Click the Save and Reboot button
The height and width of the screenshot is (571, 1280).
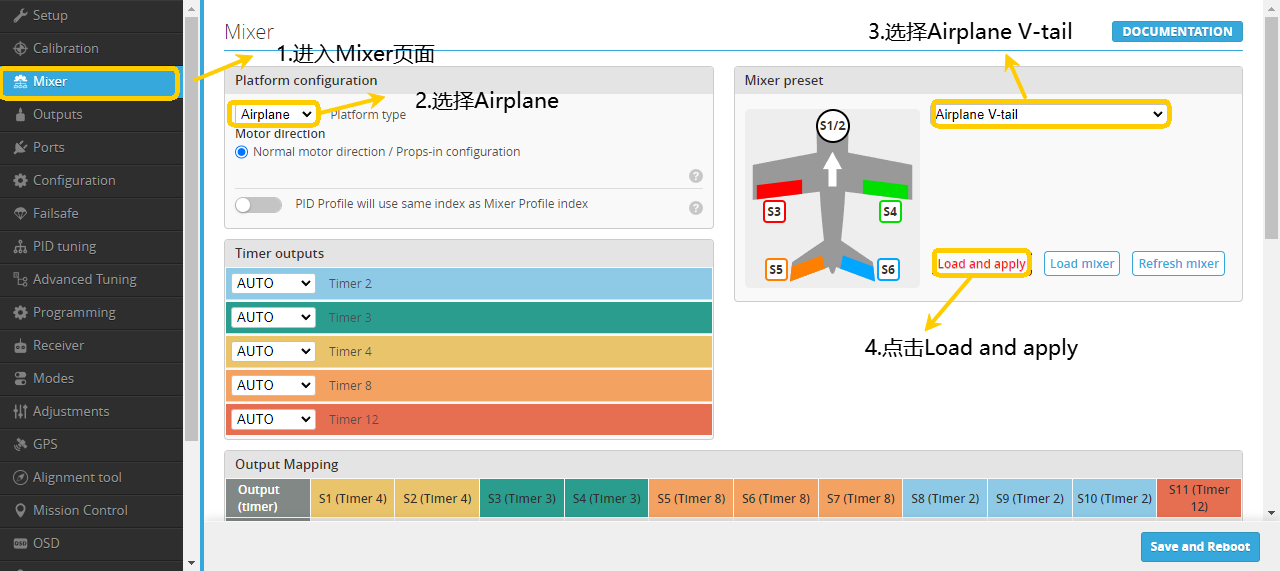click(x=1200, y=547)
